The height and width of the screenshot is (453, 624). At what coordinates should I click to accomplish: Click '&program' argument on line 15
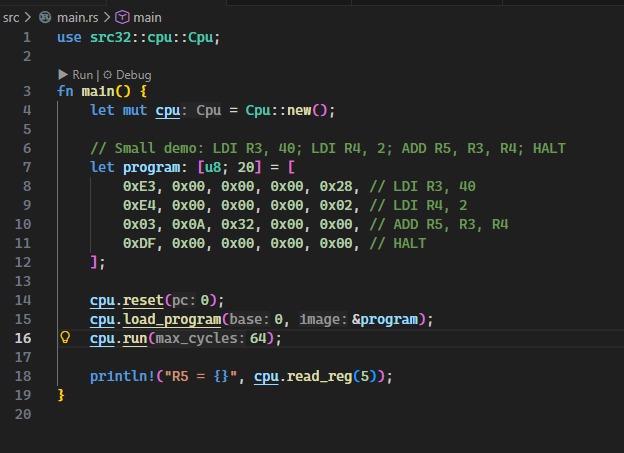point(385,320)
